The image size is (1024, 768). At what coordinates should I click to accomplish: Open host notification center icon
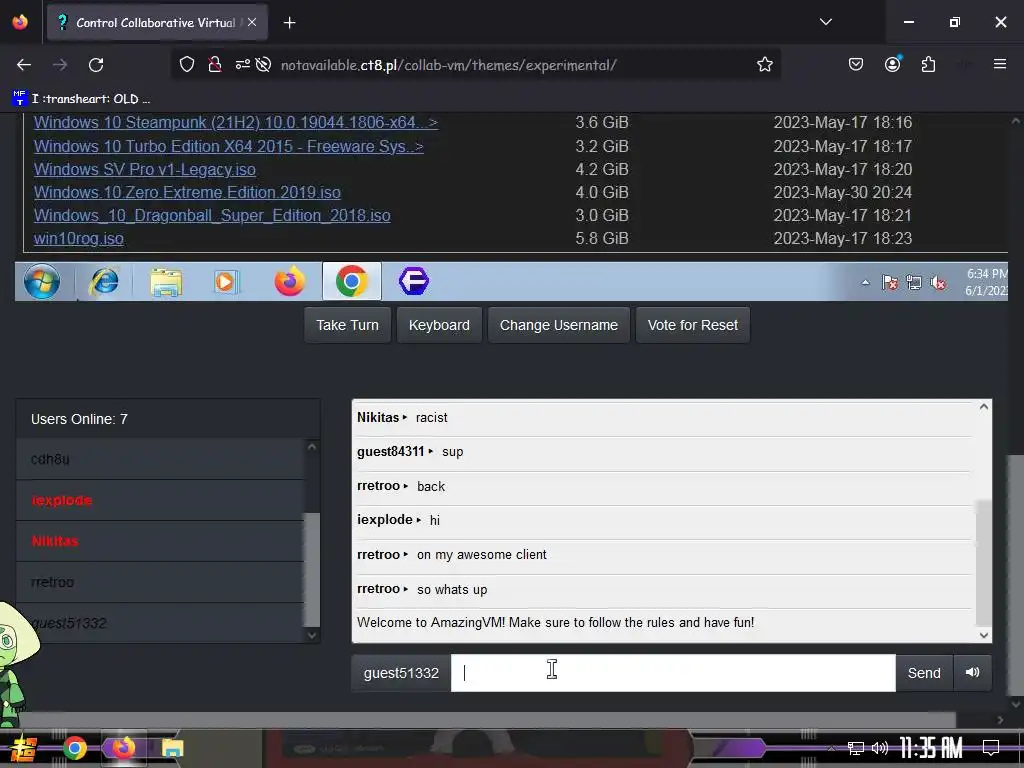[x=991, y=748]
